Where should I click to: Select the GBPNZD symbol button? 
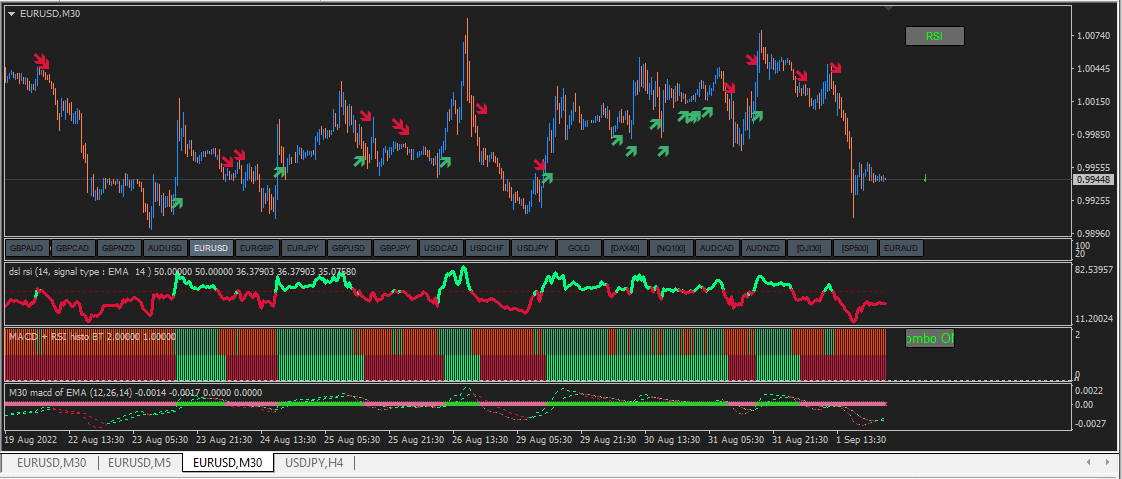118,248
